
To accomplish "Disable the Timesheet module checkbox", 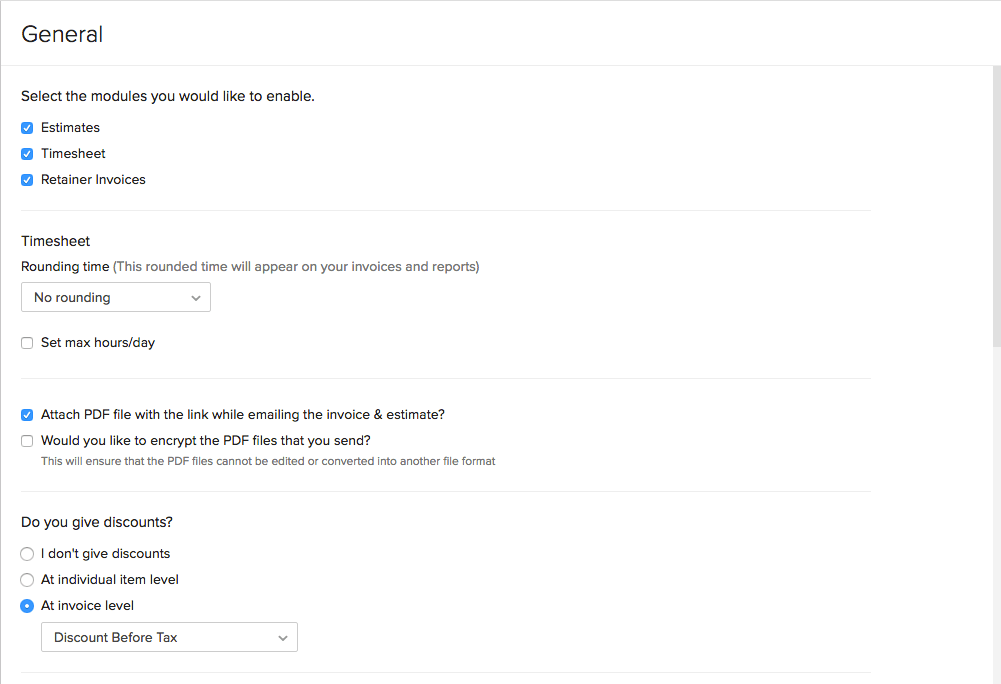I will pyautogui.click(x=27, y=154).
